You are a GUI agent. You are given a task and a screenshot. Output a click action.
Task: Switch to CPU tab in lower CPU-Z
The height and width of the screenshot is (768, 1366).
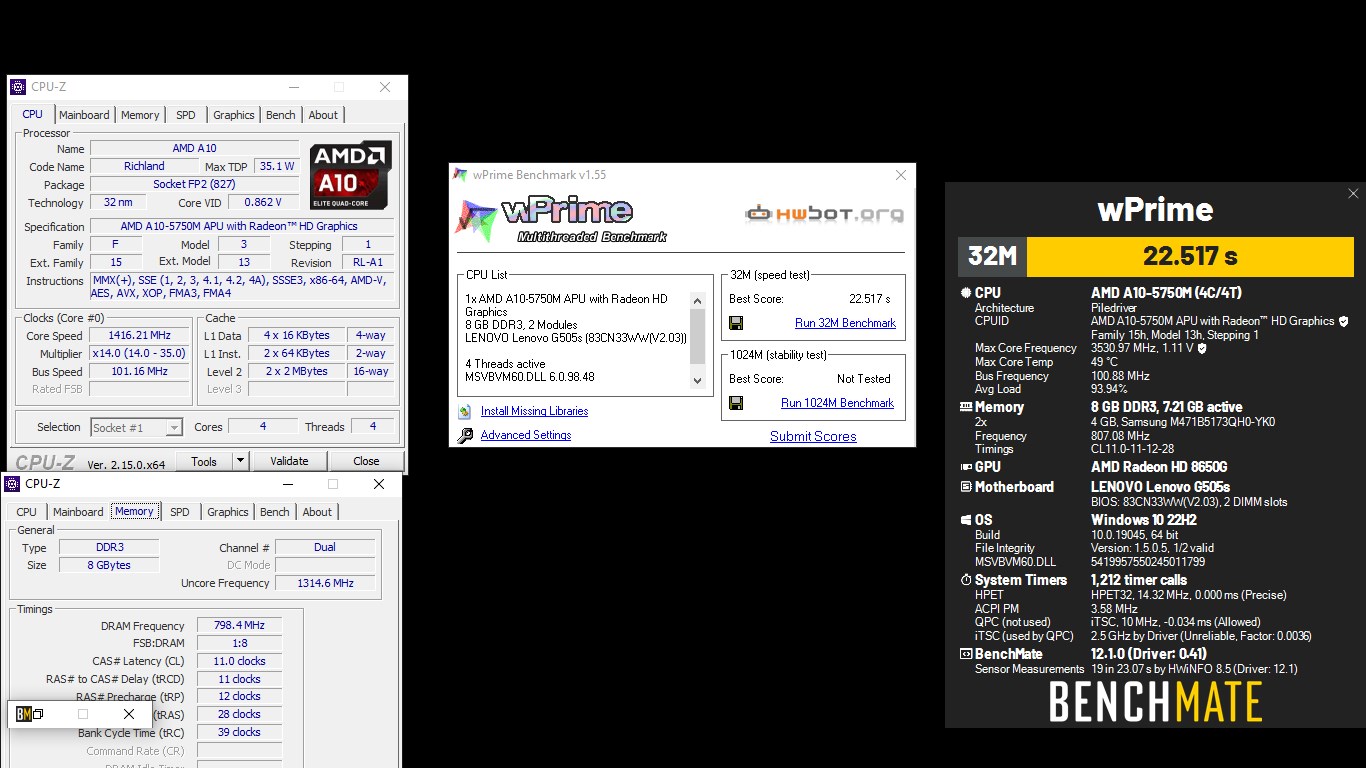click(27, 512)
